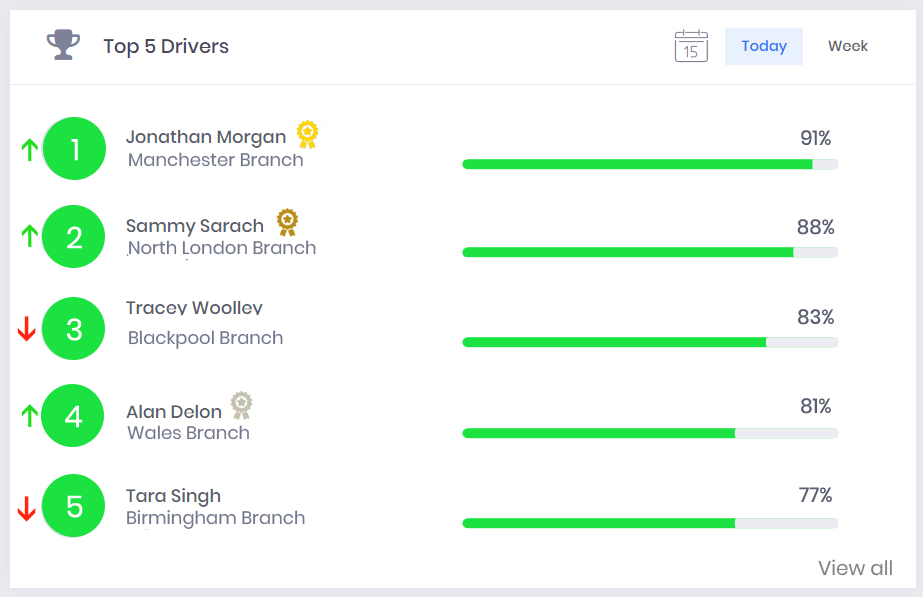
Task: Click Sammy Sarach's bronze award ribbon
Action: [x=287, y=223]
